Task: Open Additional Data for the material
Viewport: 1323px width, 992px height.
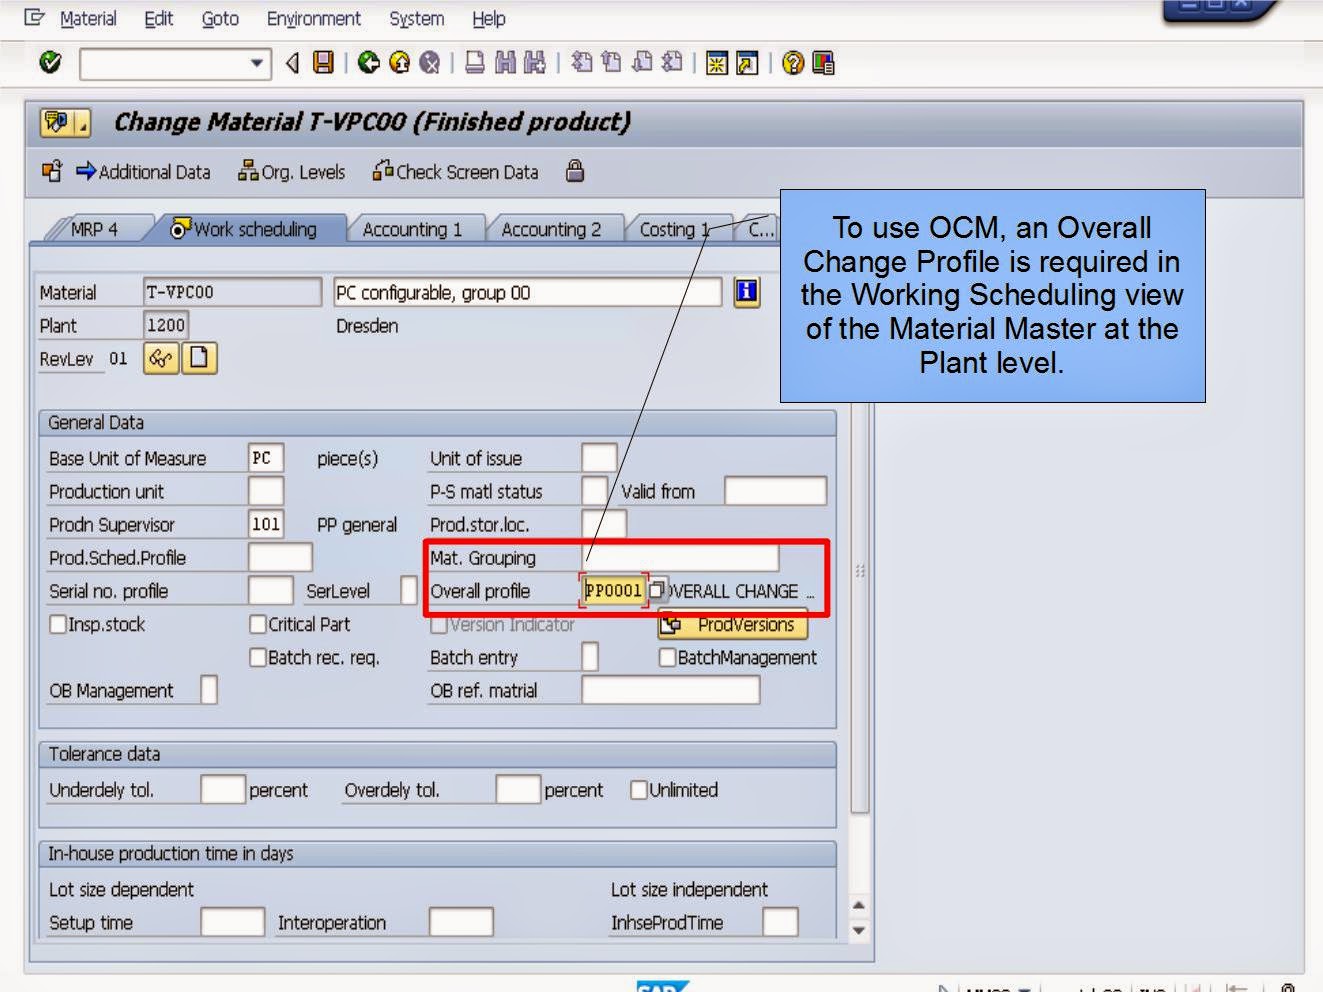Action: pyautogui.click(x=143, y=171)
